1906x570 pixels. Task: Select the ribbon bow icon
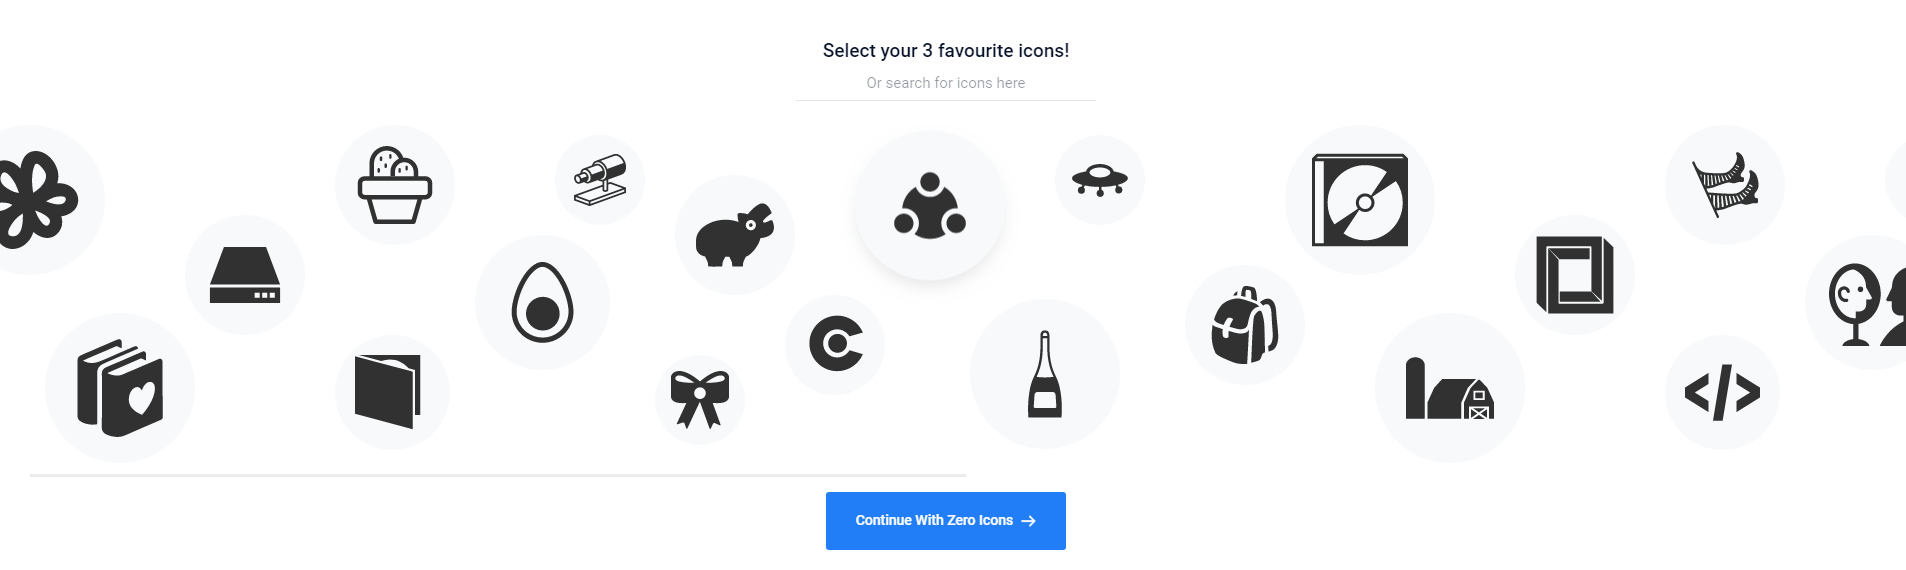(700, 399)
